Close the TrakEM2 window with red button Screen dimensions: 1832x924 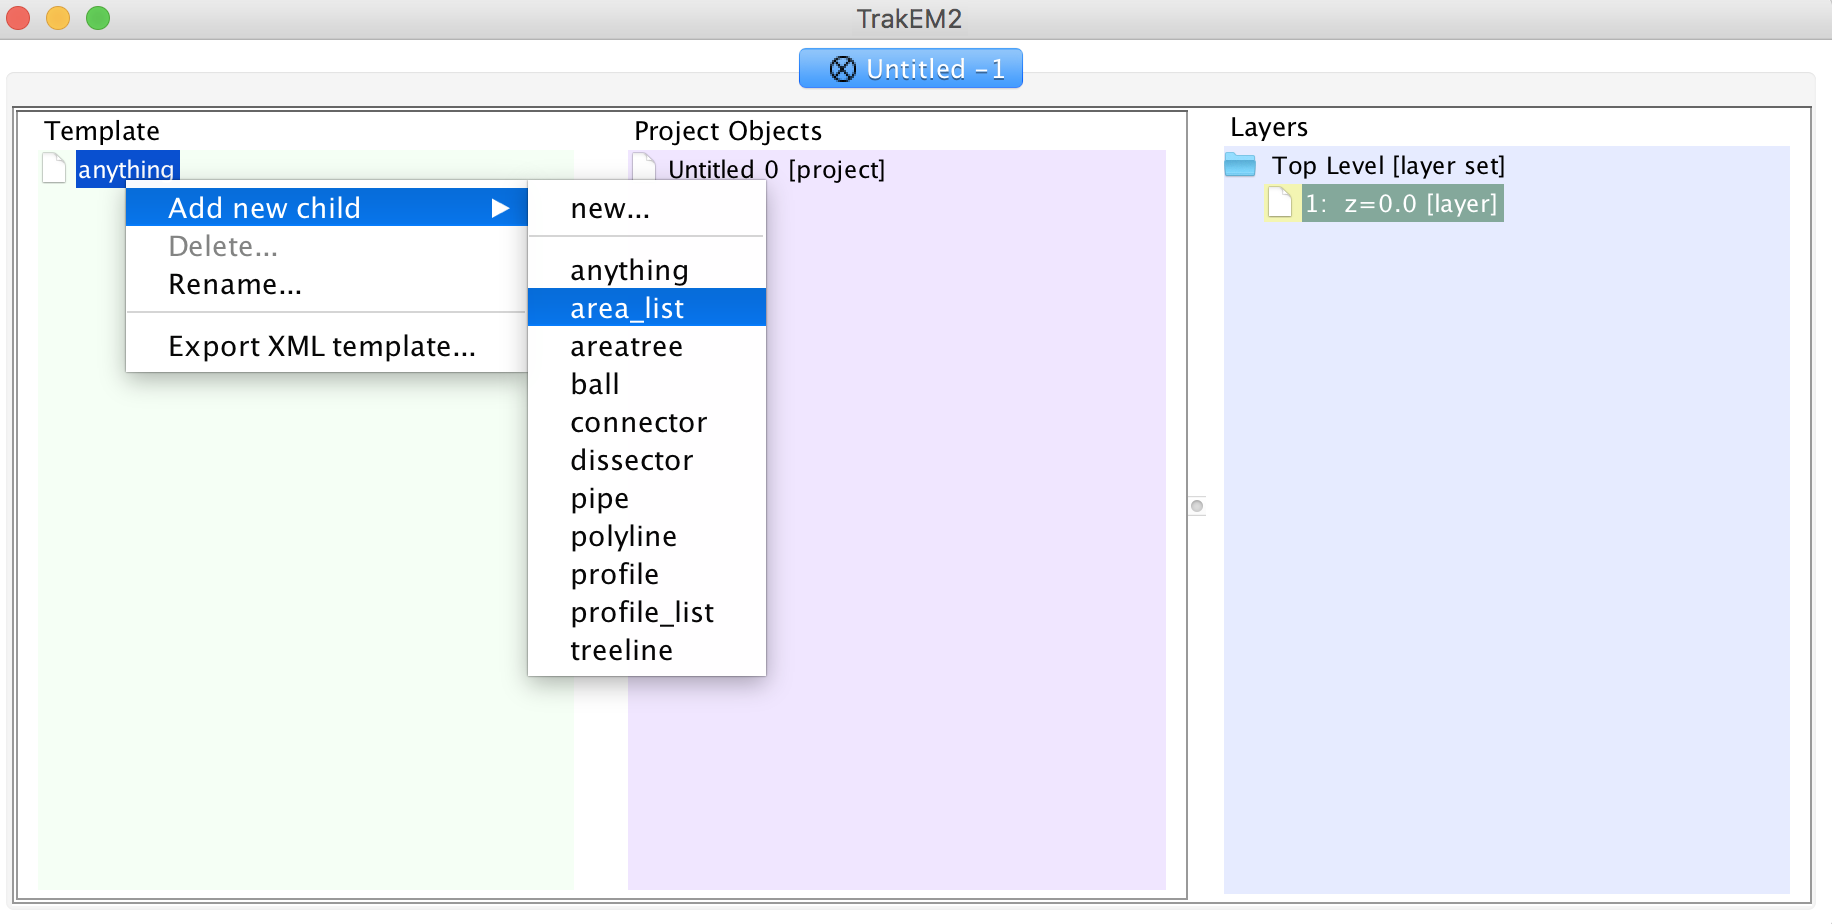click(18, 18)
